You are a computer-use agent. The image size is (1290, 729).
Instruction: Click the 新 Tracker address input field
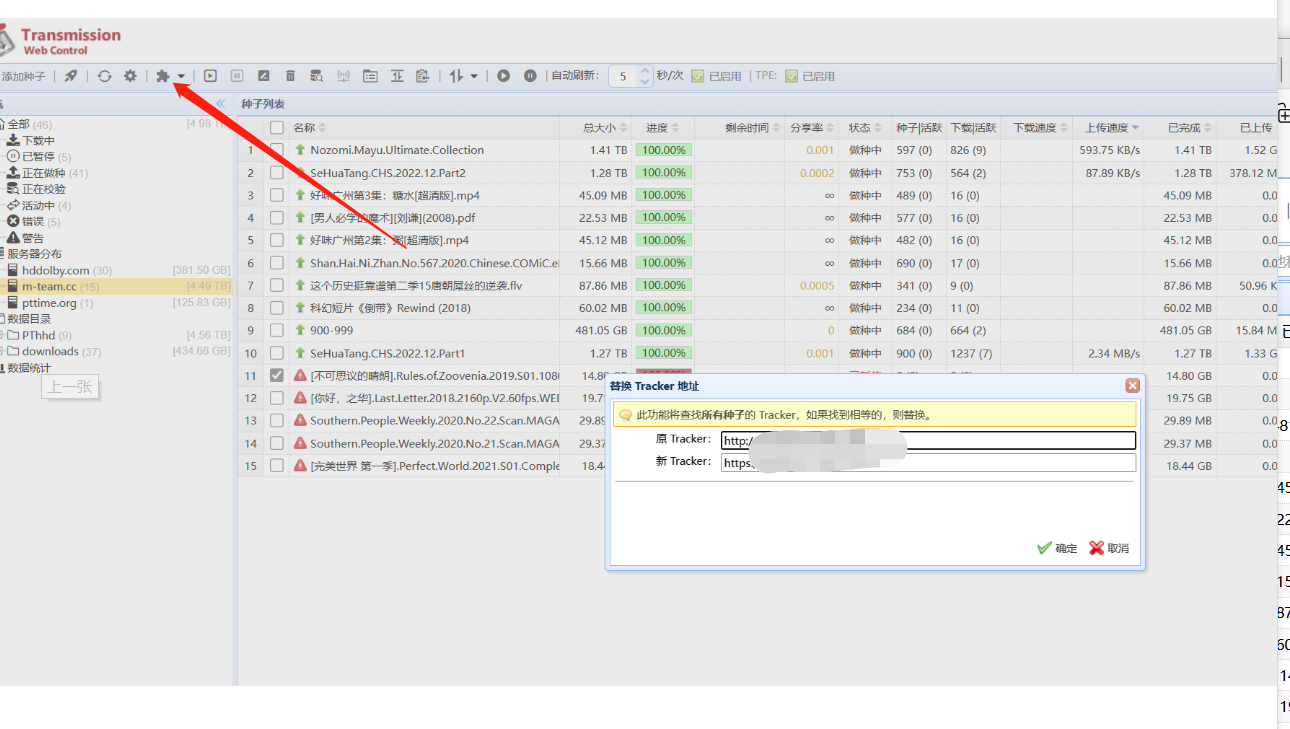pos(928,462)
